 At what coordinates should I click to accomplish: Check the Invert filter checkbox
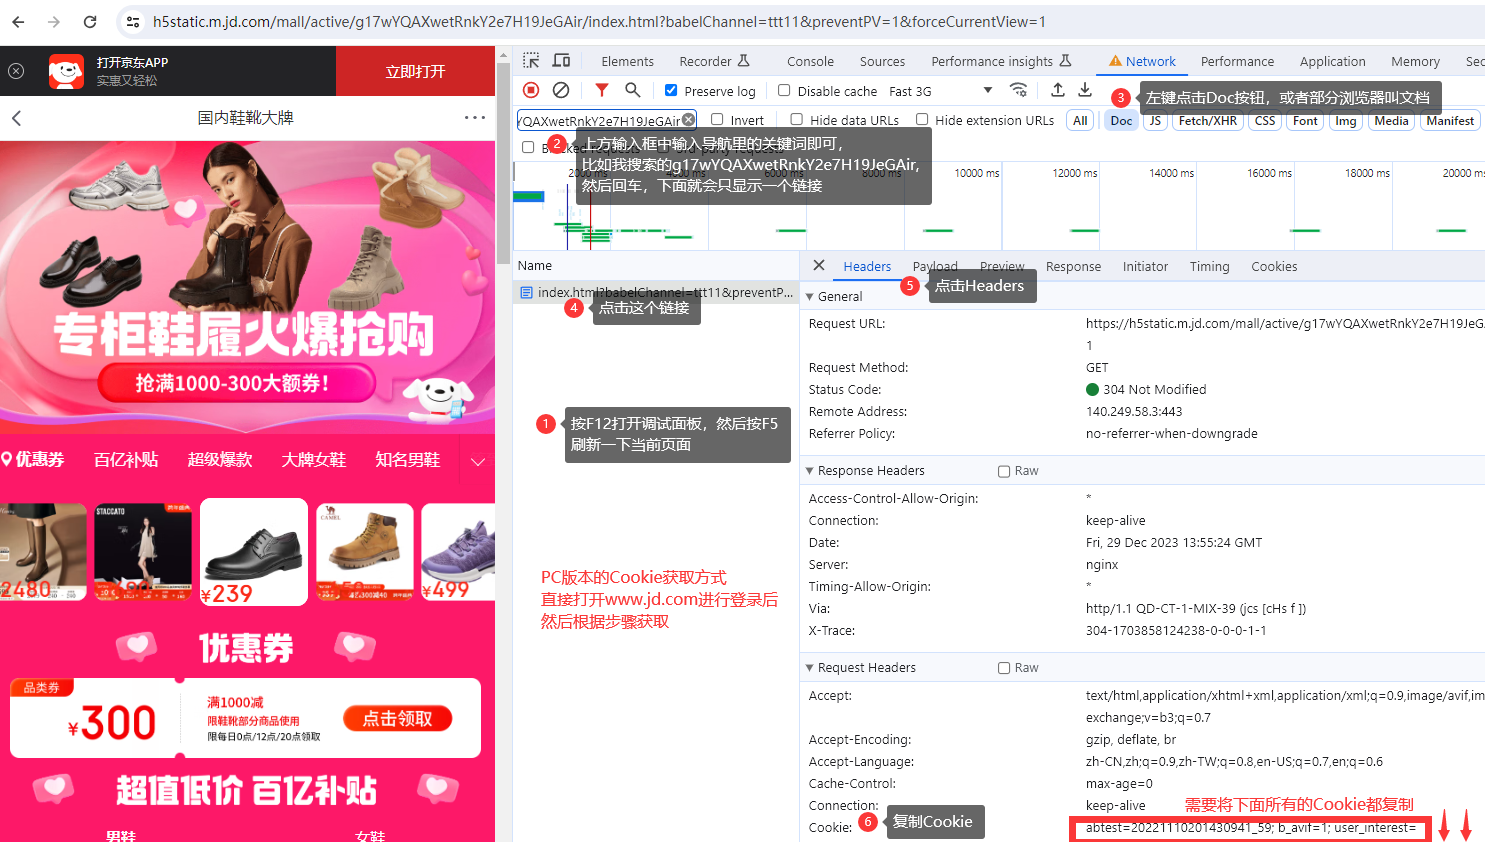pyautogui.click(x=717, y=120)
